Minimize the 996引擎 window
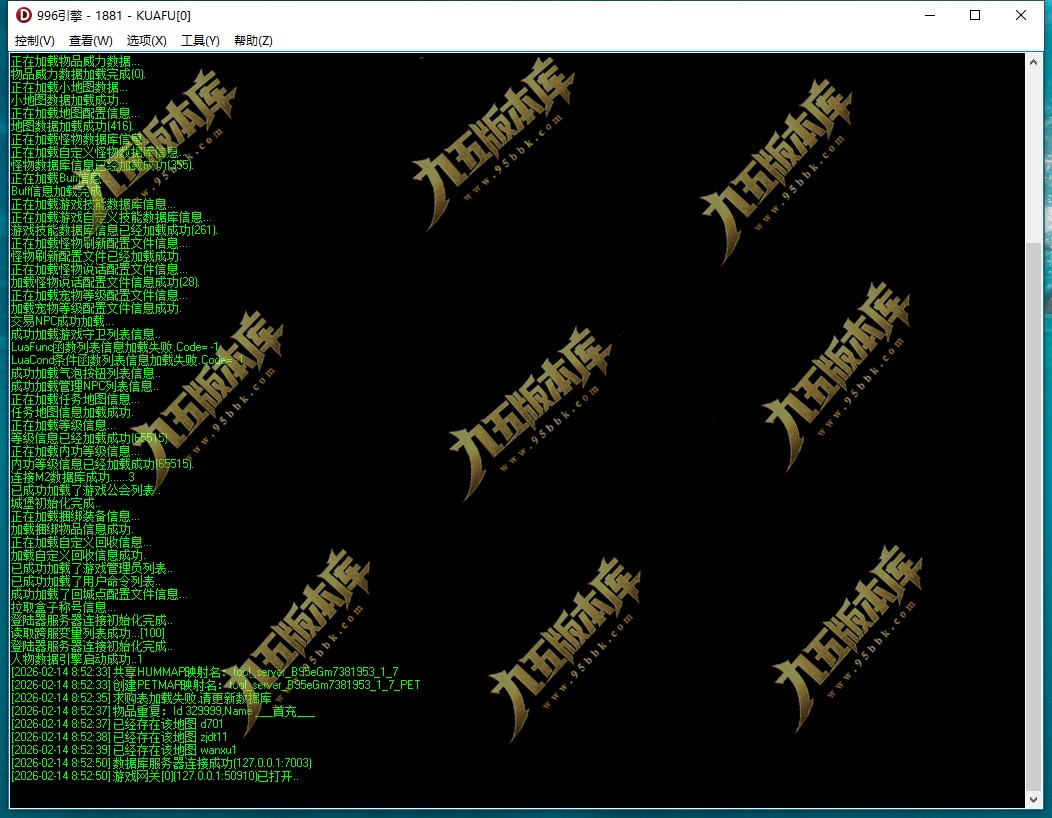 click(930, 15)
